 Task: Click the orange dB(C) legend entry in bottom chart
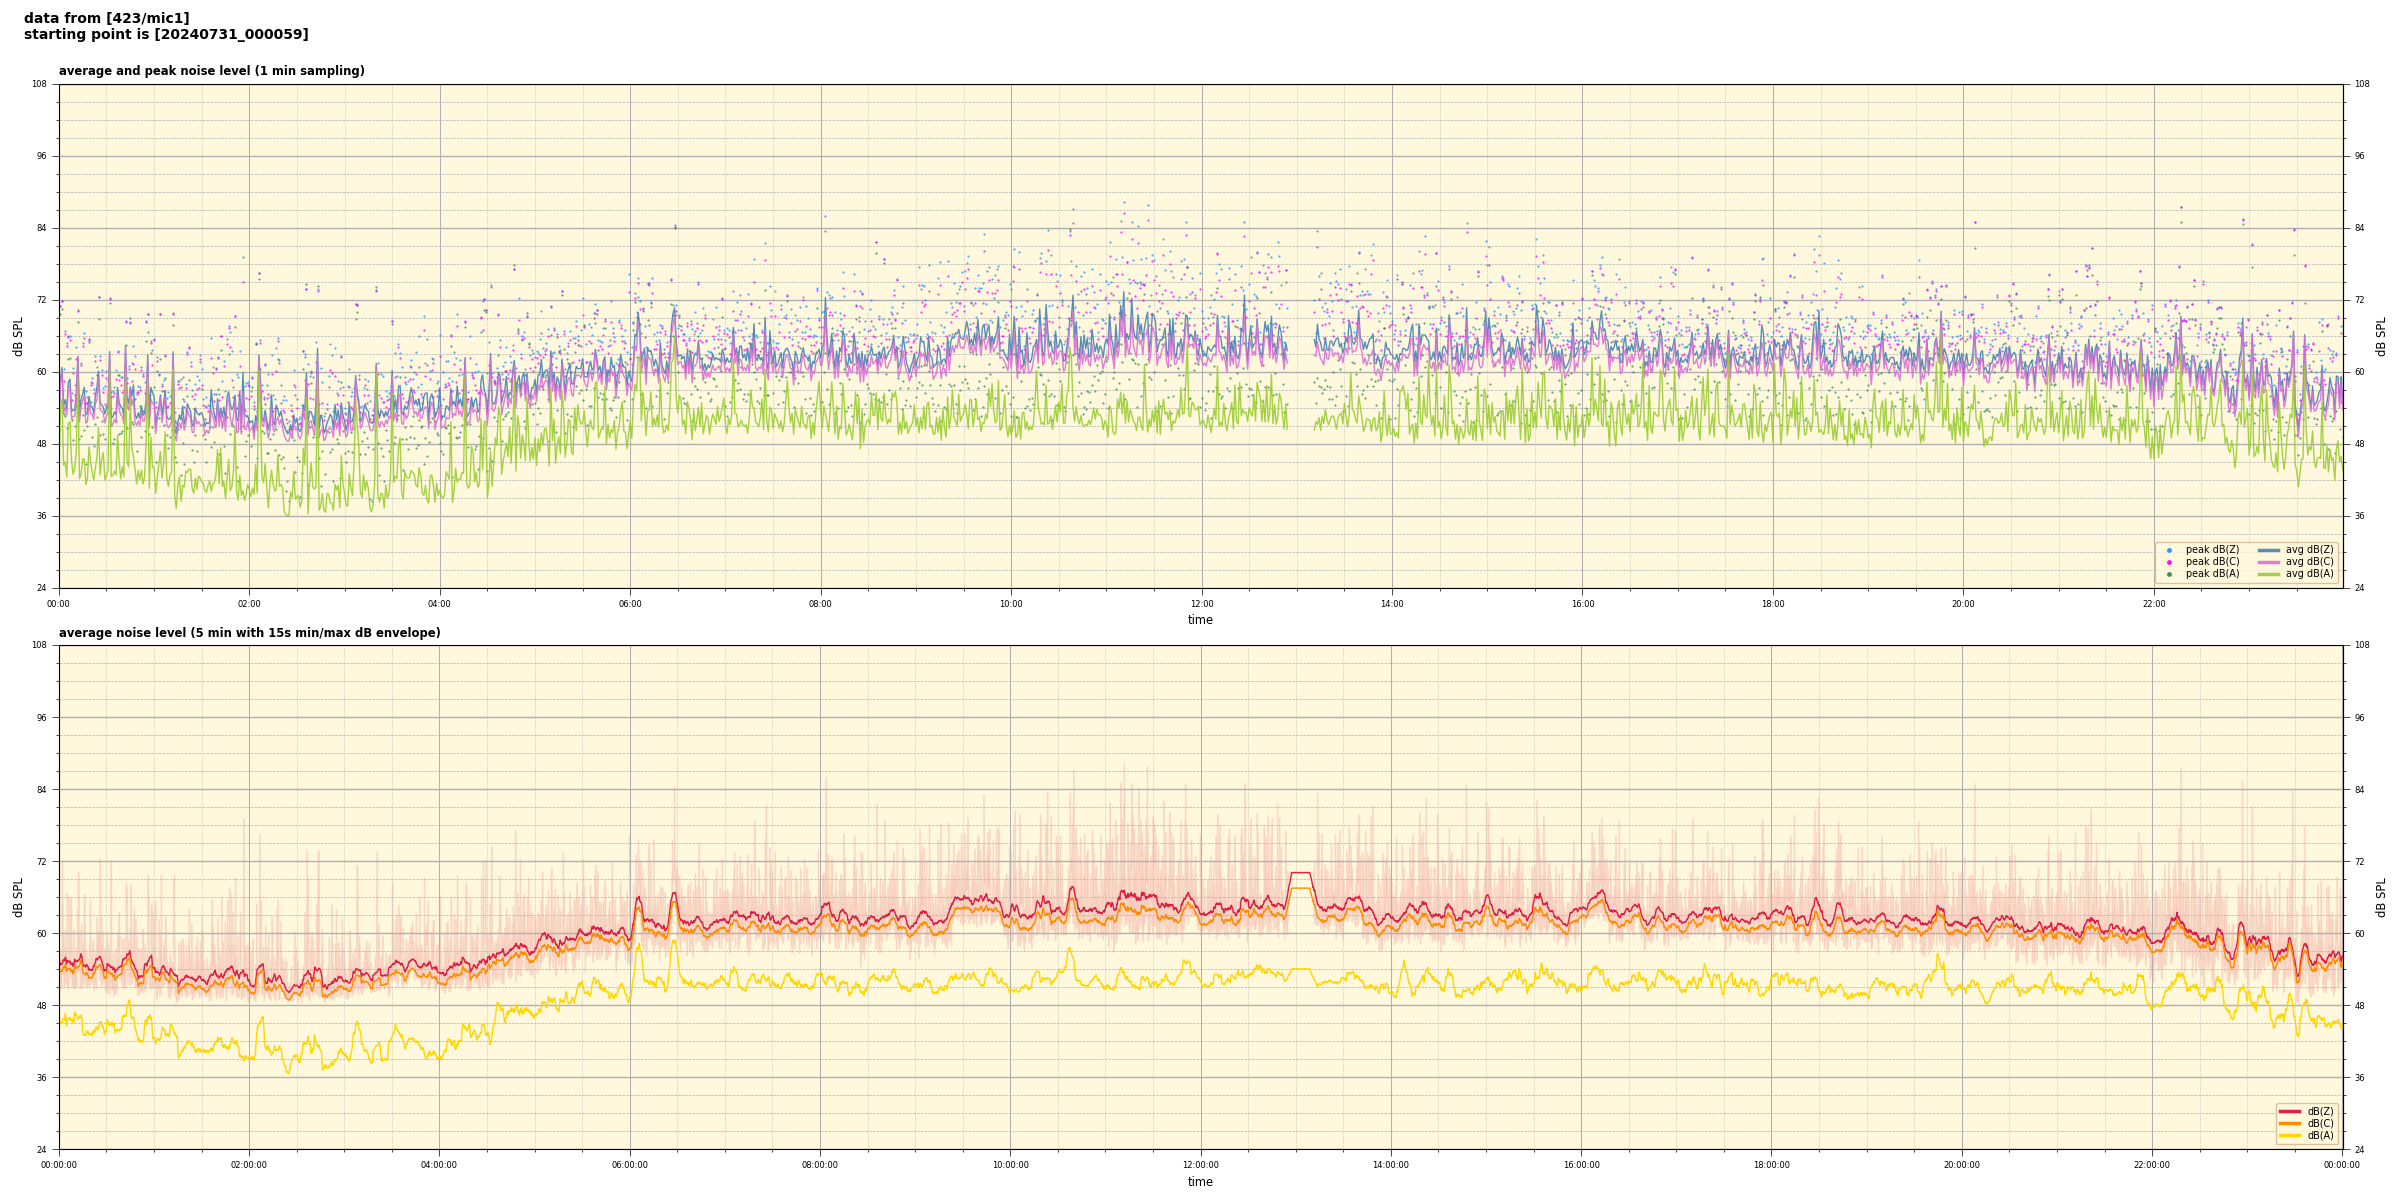coord(2290,1123)
